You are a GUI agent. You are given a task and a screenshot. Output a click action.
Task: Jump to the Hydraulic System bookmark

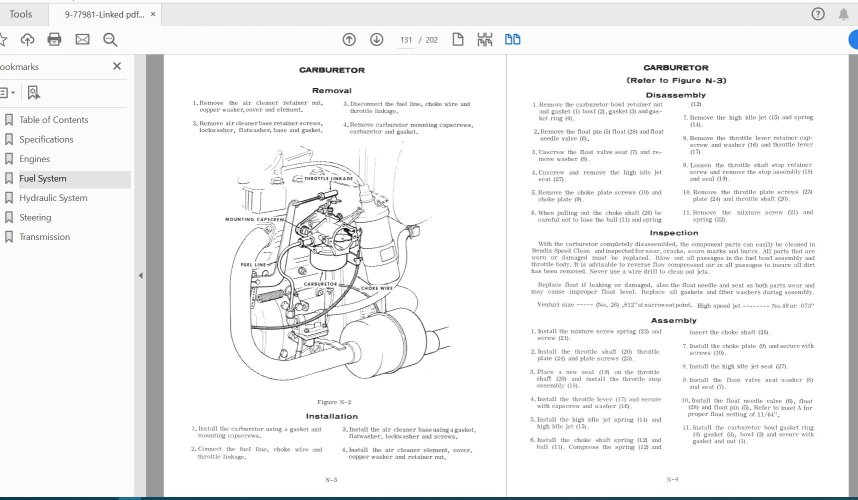click(x=52, y=198)
